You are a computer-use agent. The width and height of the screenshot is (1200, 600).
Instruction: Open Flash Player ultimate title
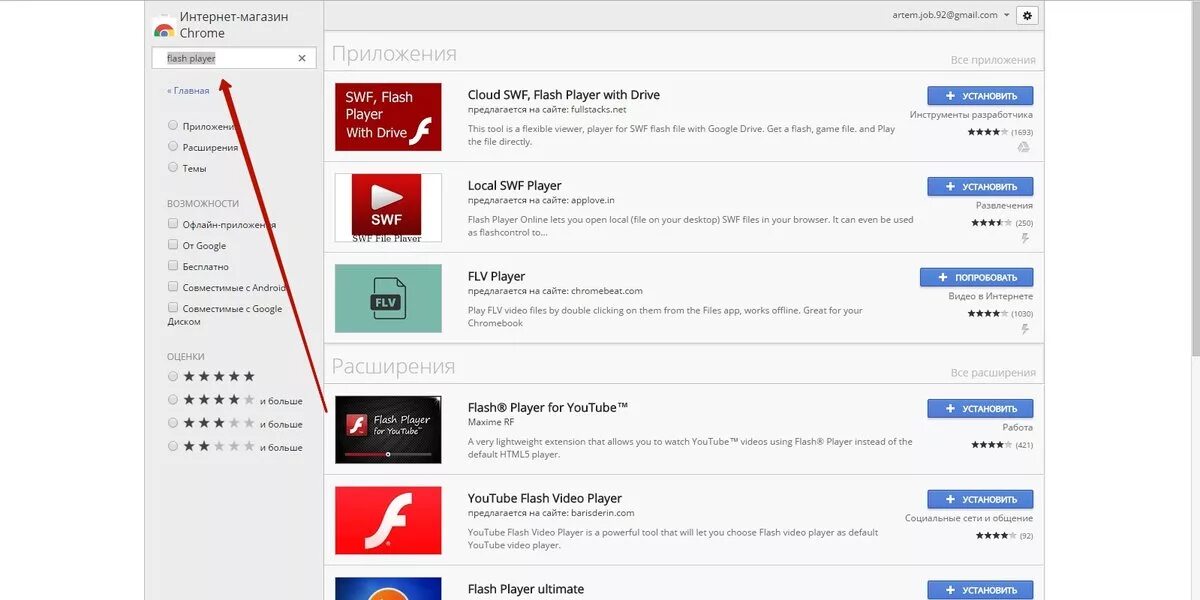pyautogui.click(x=526, y=589)
